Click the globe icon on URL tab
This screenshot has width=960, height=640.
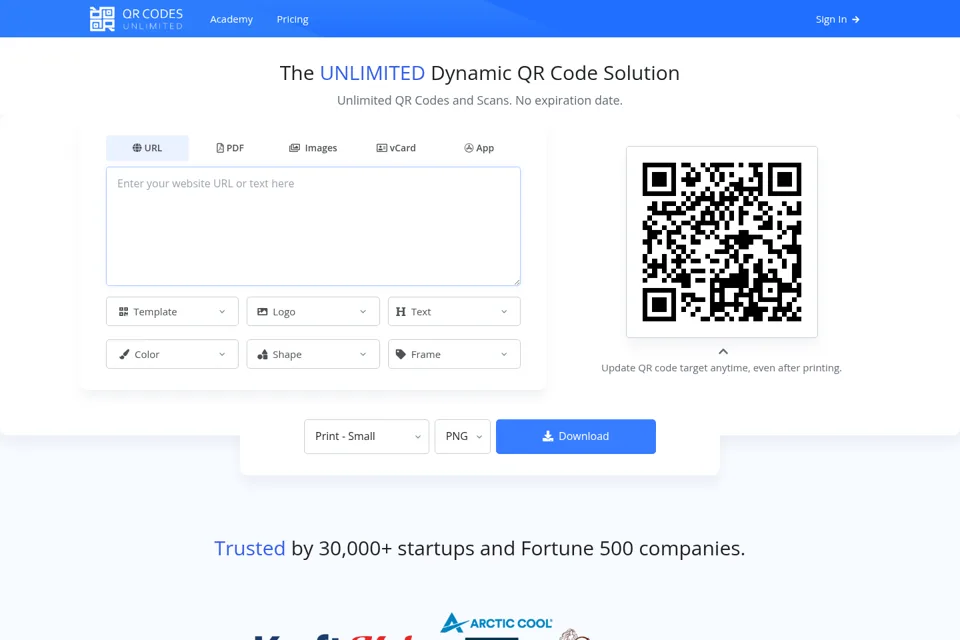(137, 148)
